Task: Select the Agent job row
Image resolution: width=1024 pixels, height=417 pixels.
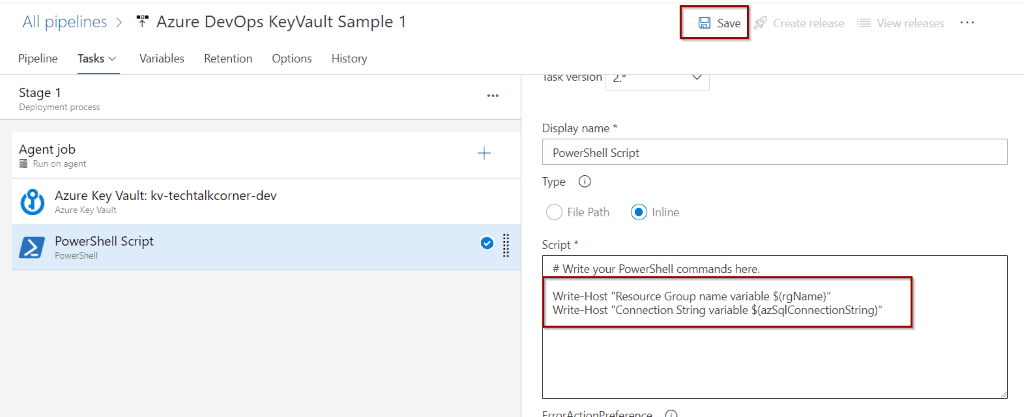Action: (266, 155)
